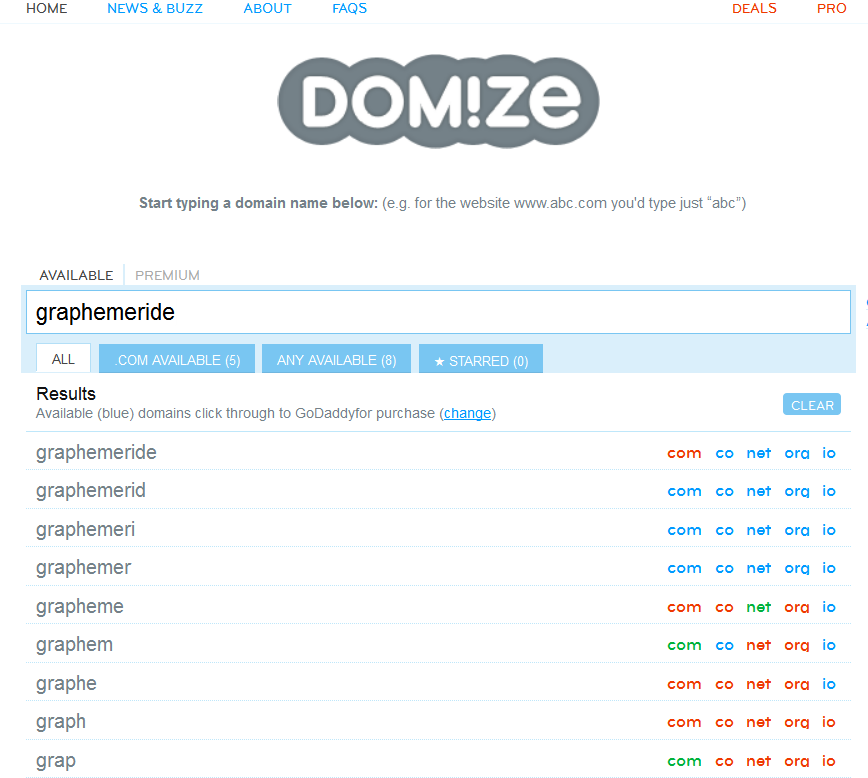Click io for graphem

(829, 645)
